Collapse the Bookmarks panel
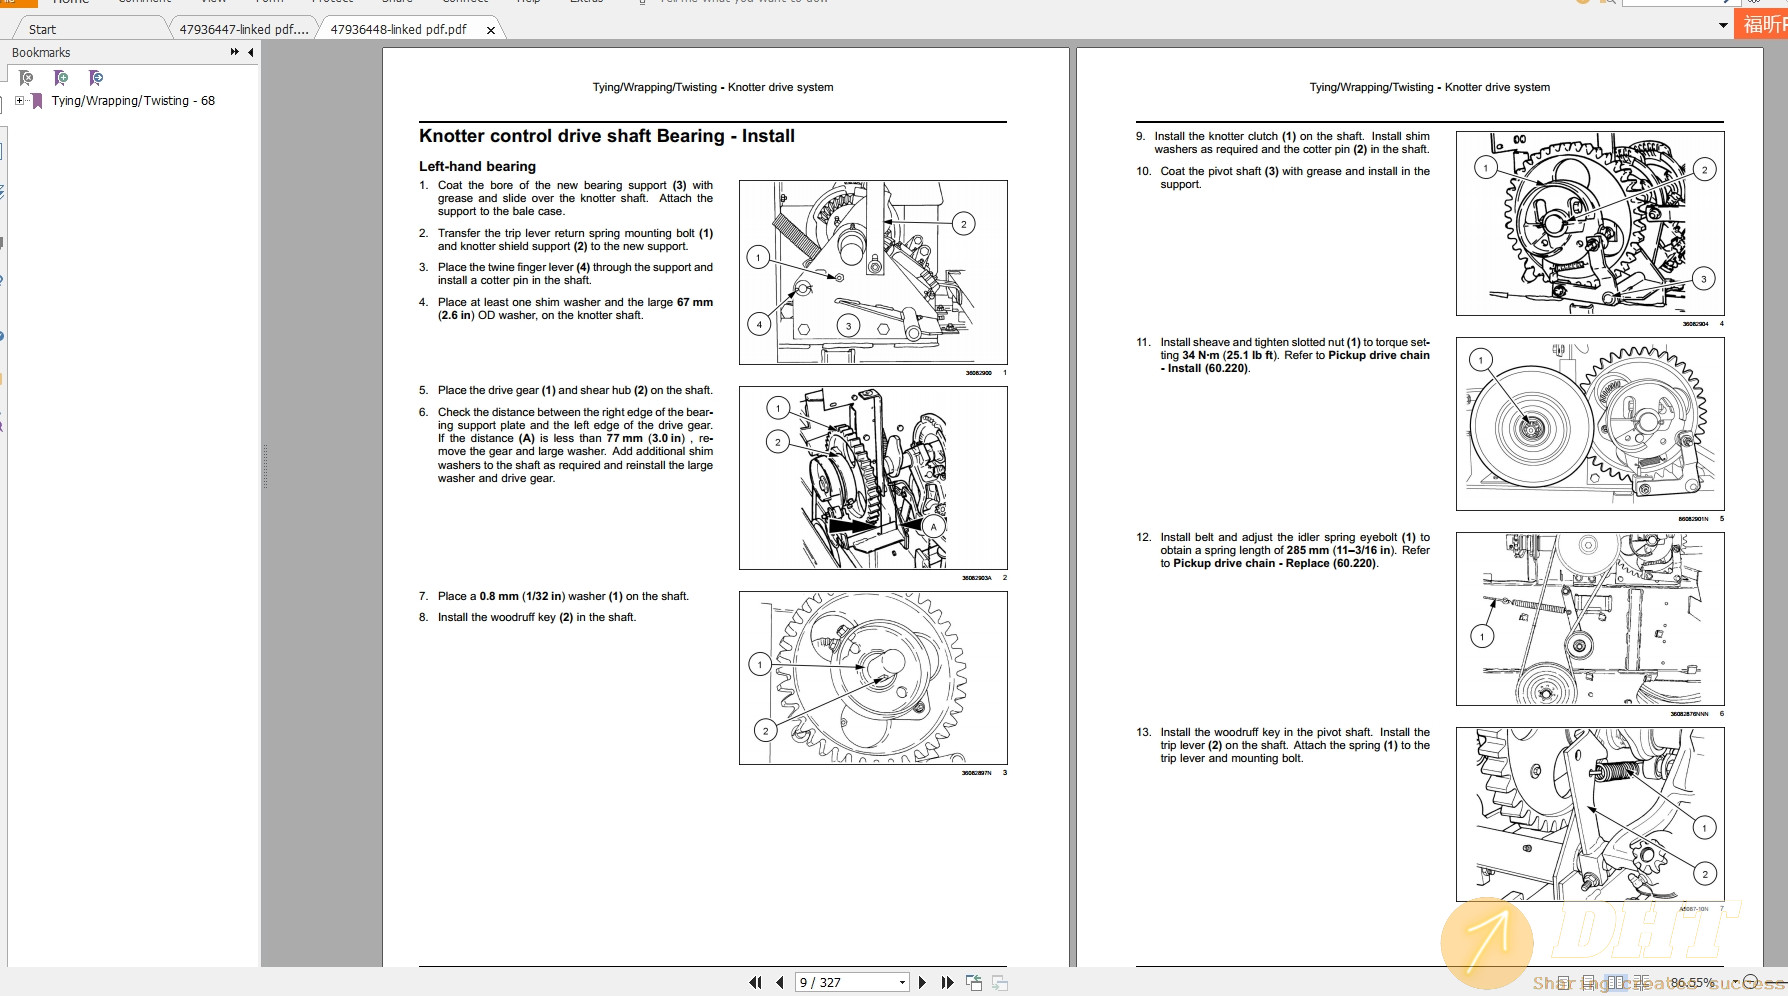The width and height of the screenshot is (1788, 996). pos(250,52)
